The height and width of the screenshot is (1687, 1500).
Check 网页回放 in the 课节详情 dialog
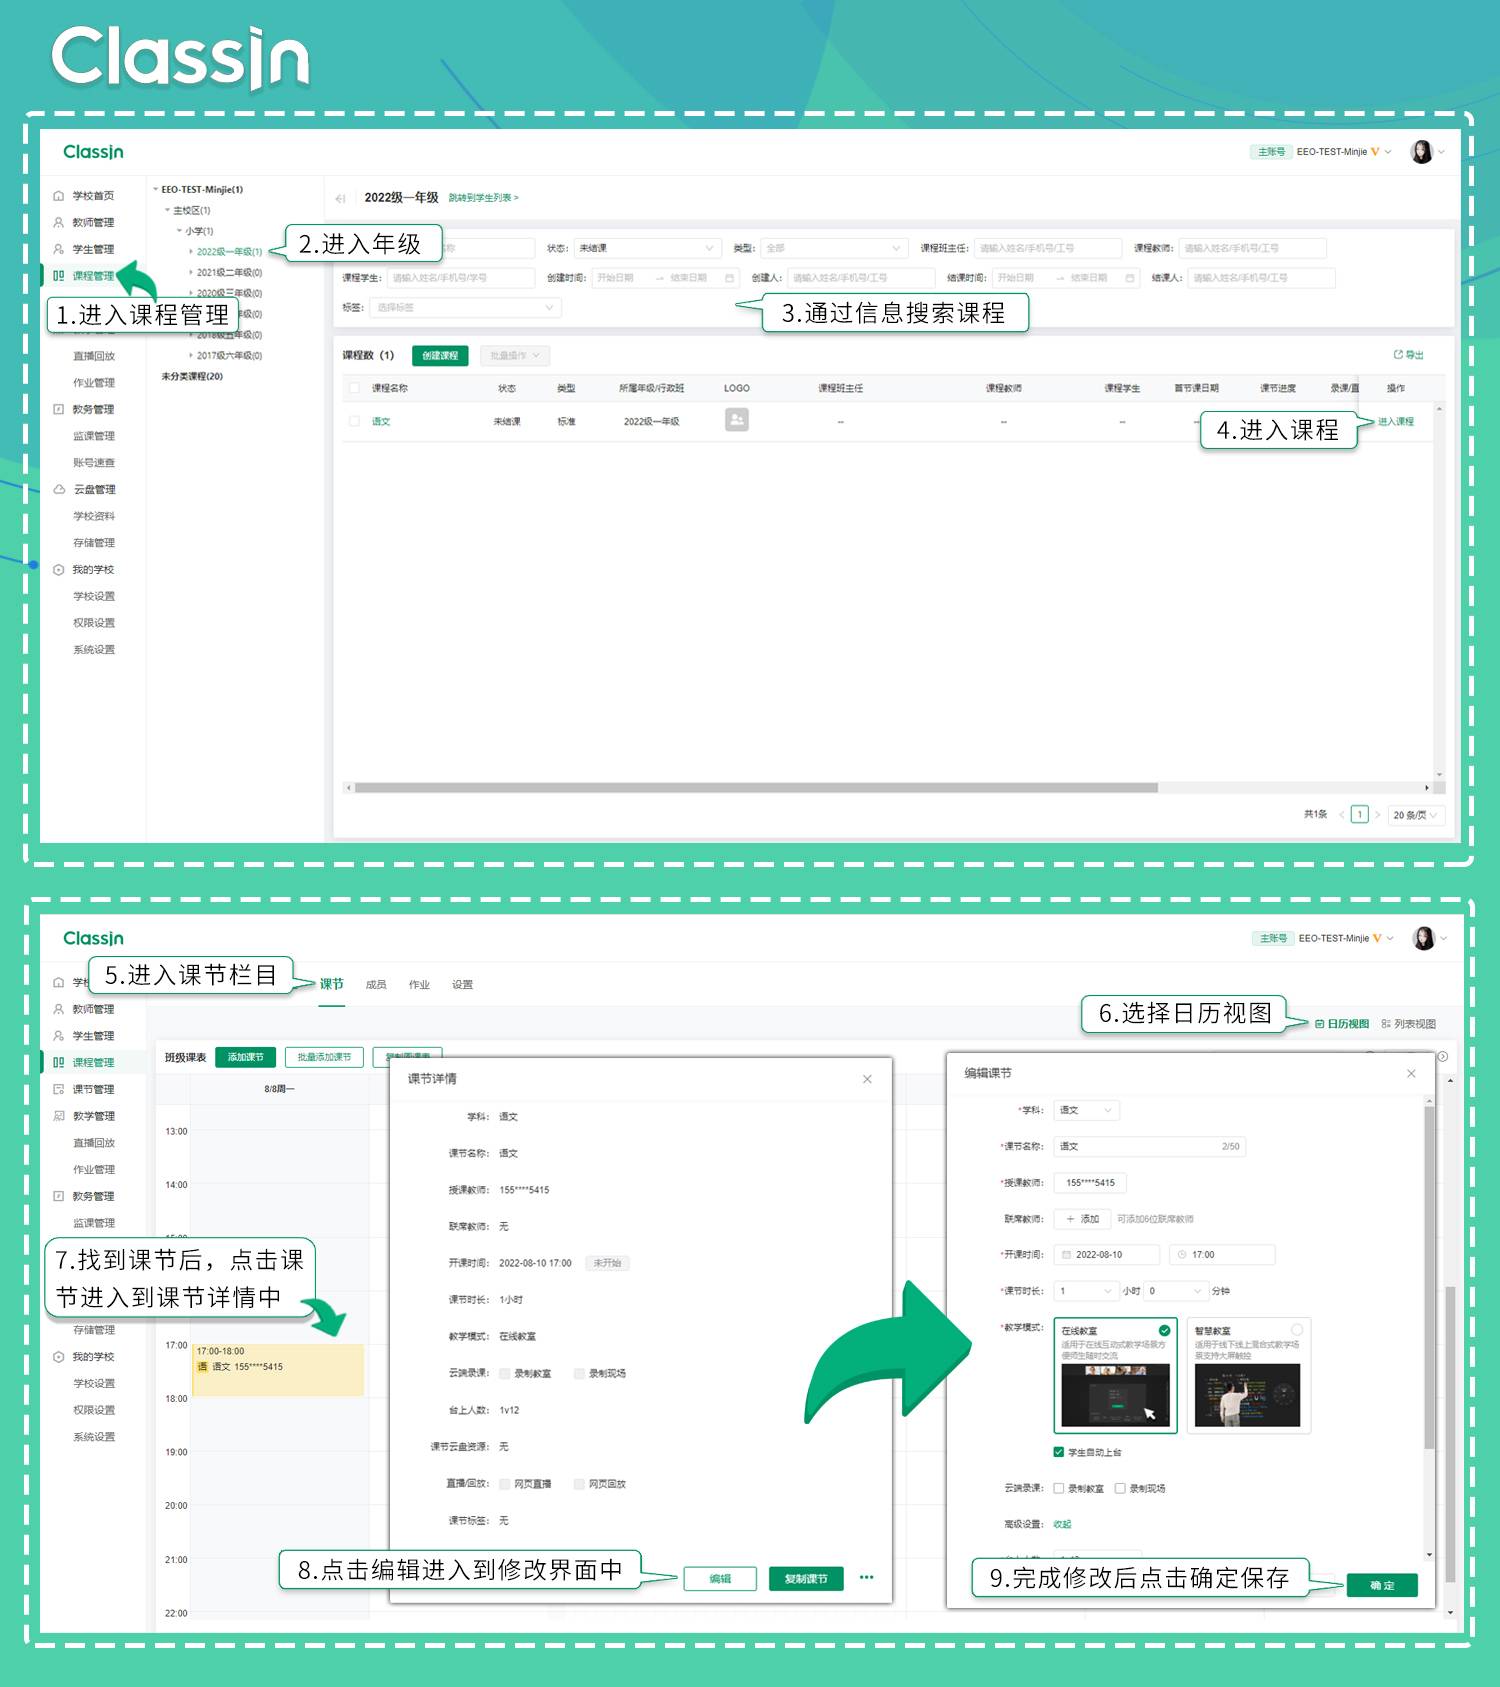pos(579,1484)
